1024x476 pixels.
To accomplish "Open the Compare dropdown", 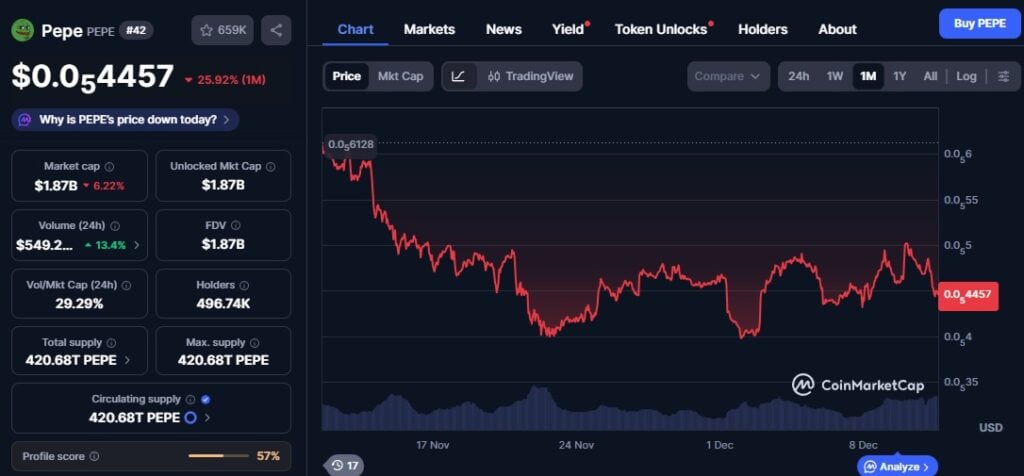I will coord(728,76).
